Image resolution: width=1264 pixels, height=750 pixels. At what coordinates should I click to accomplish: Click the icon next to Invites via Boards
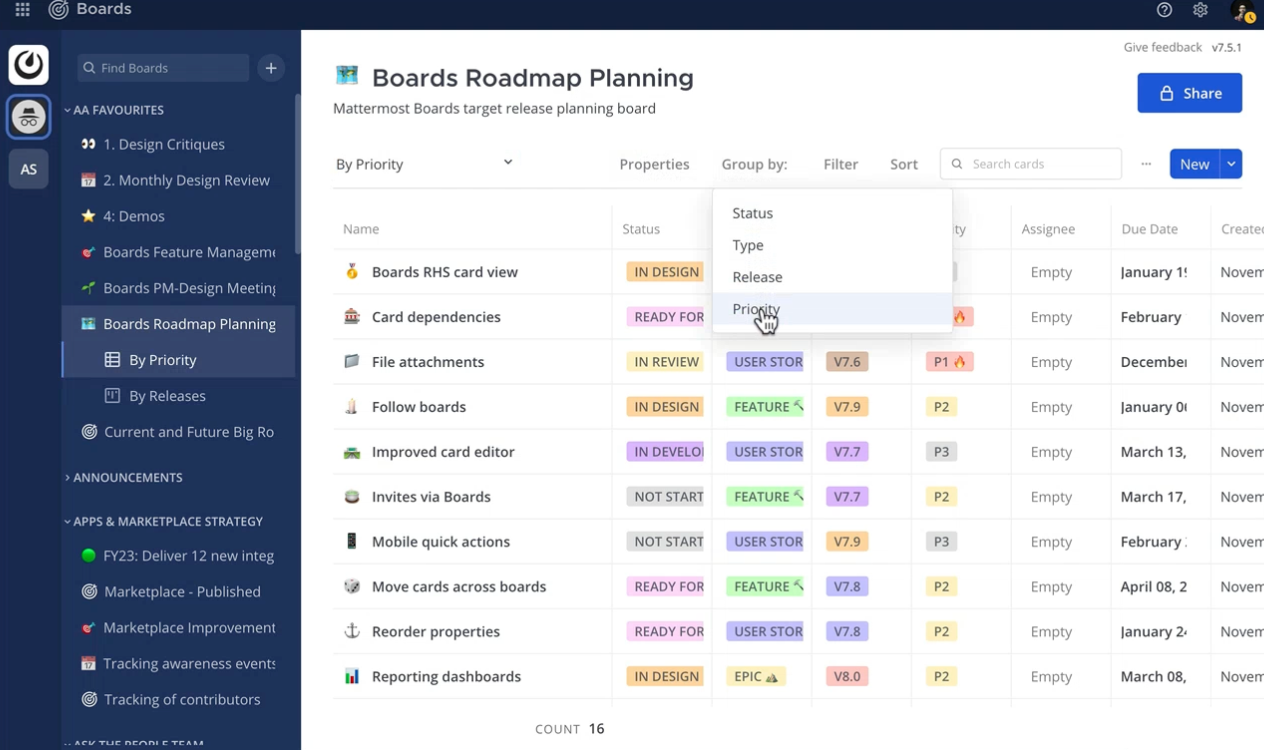tap(352, 497)
